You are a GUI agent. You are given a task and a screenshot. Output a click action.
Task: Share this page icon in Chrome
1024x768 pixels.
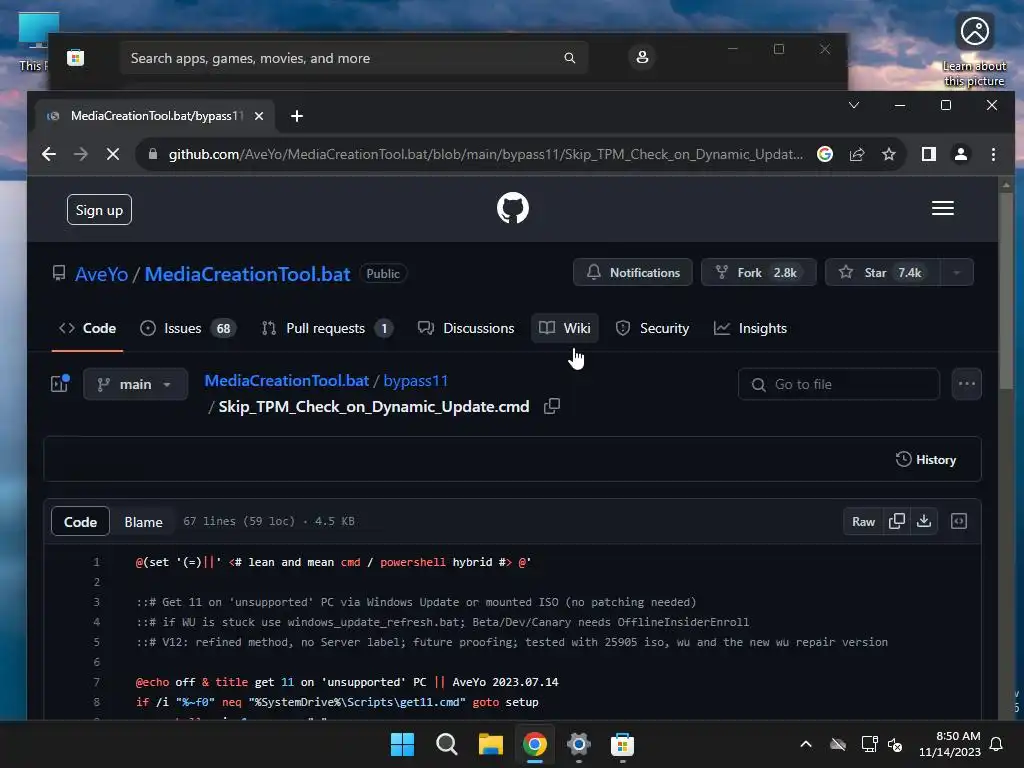[857, 154]
